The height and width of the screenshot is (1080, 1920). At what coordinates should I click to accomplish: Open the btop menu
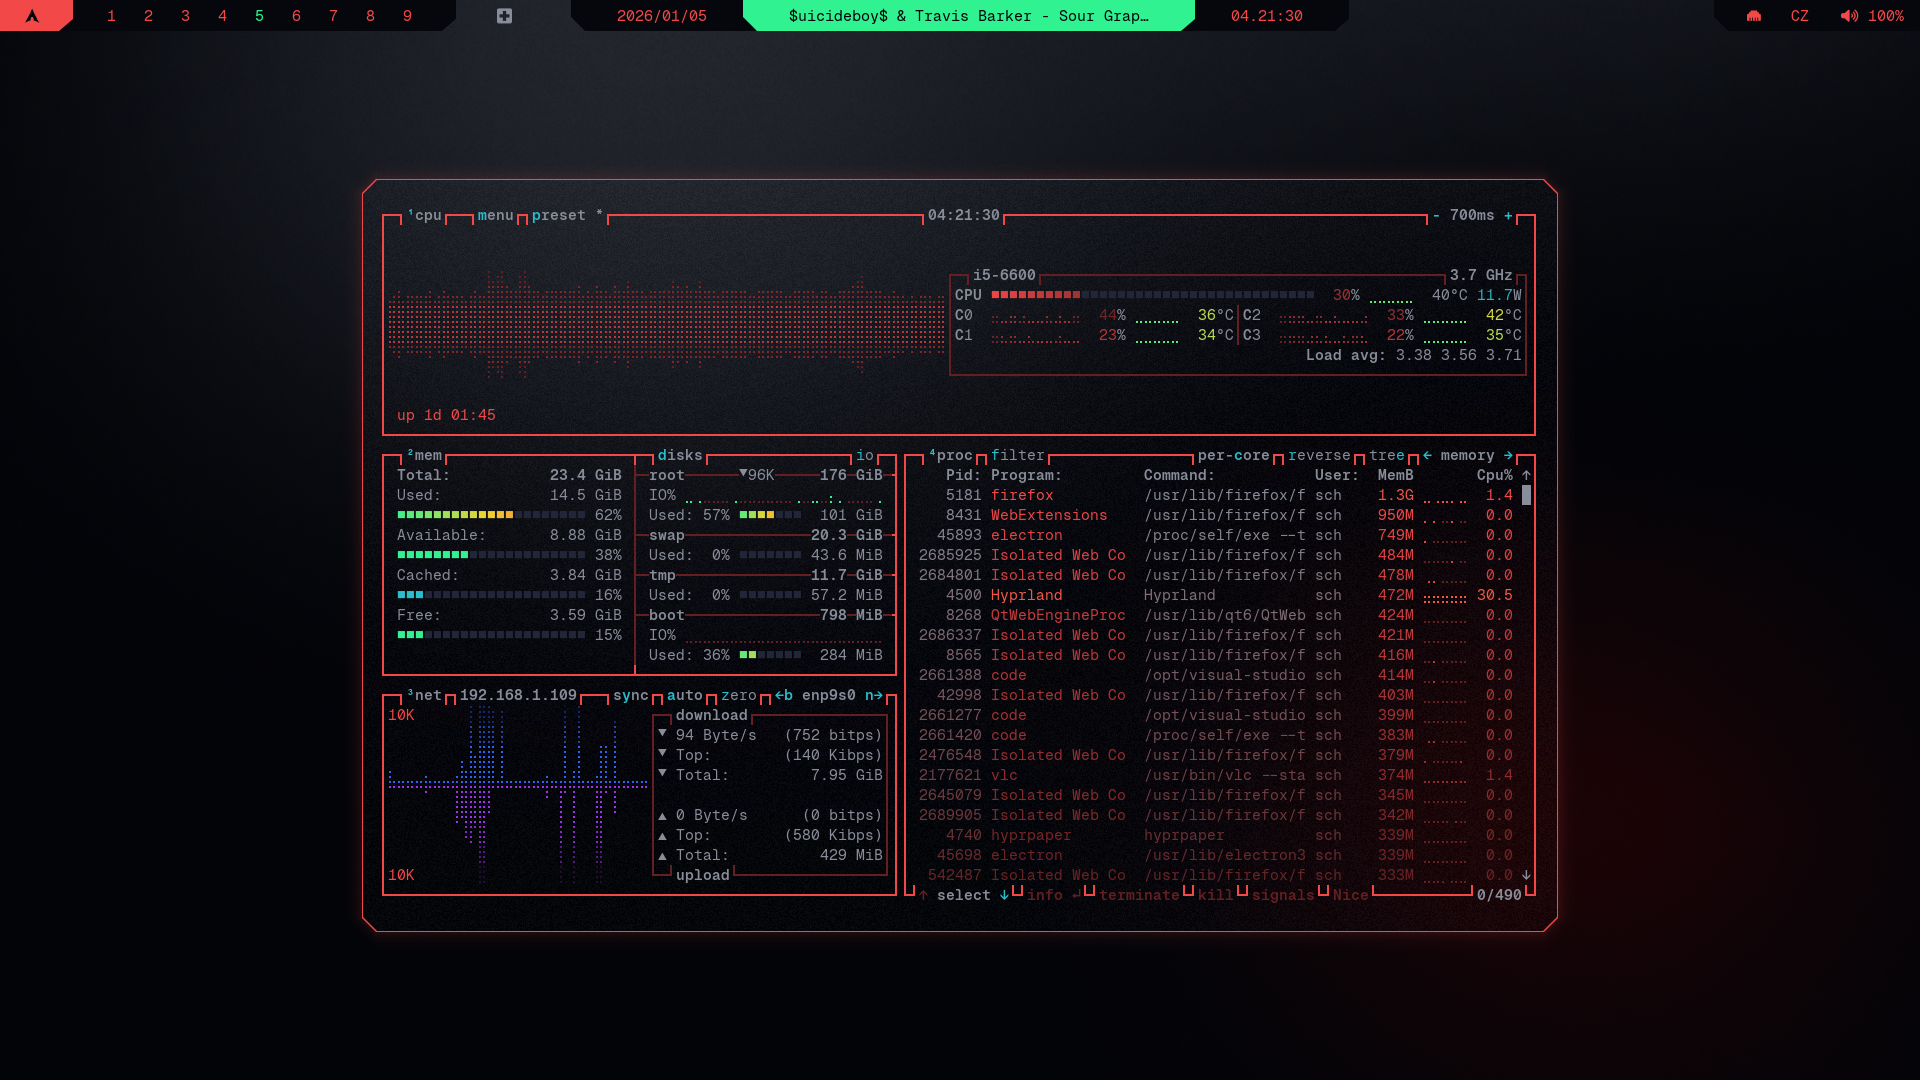click(495, 216)
